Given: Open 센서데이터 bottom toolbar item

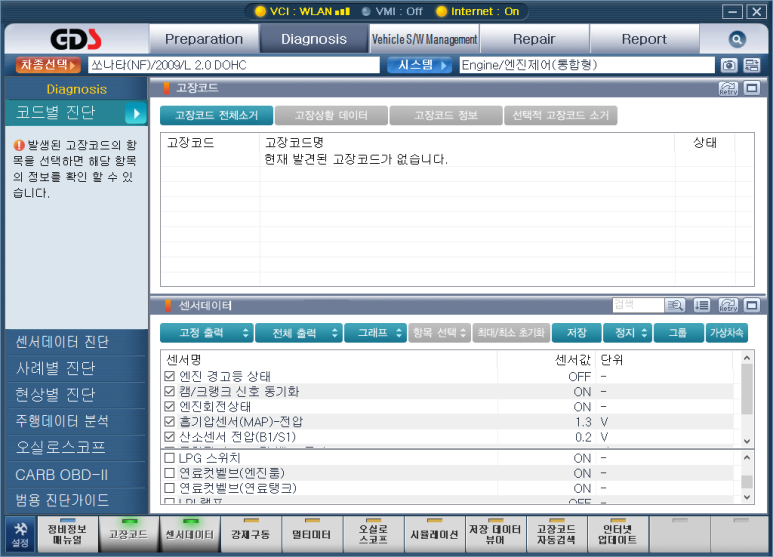Looking at the screenshot, I should (x=190, y=534).
